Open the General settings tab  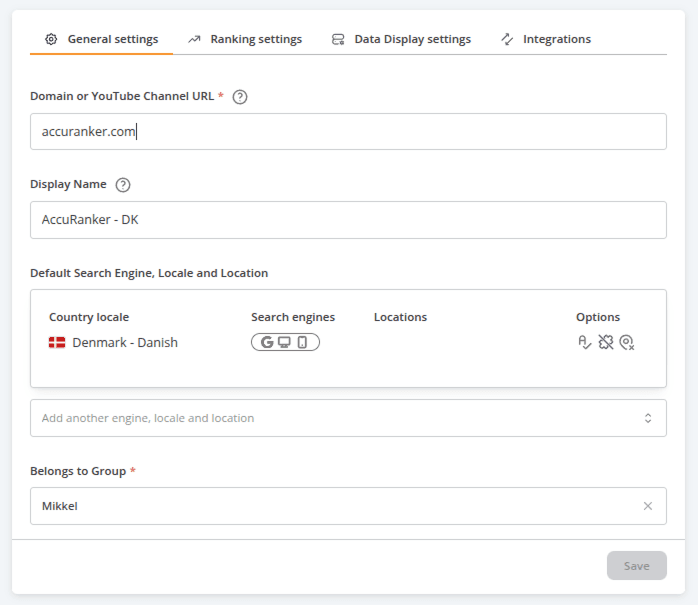click(x=101, y=39)
